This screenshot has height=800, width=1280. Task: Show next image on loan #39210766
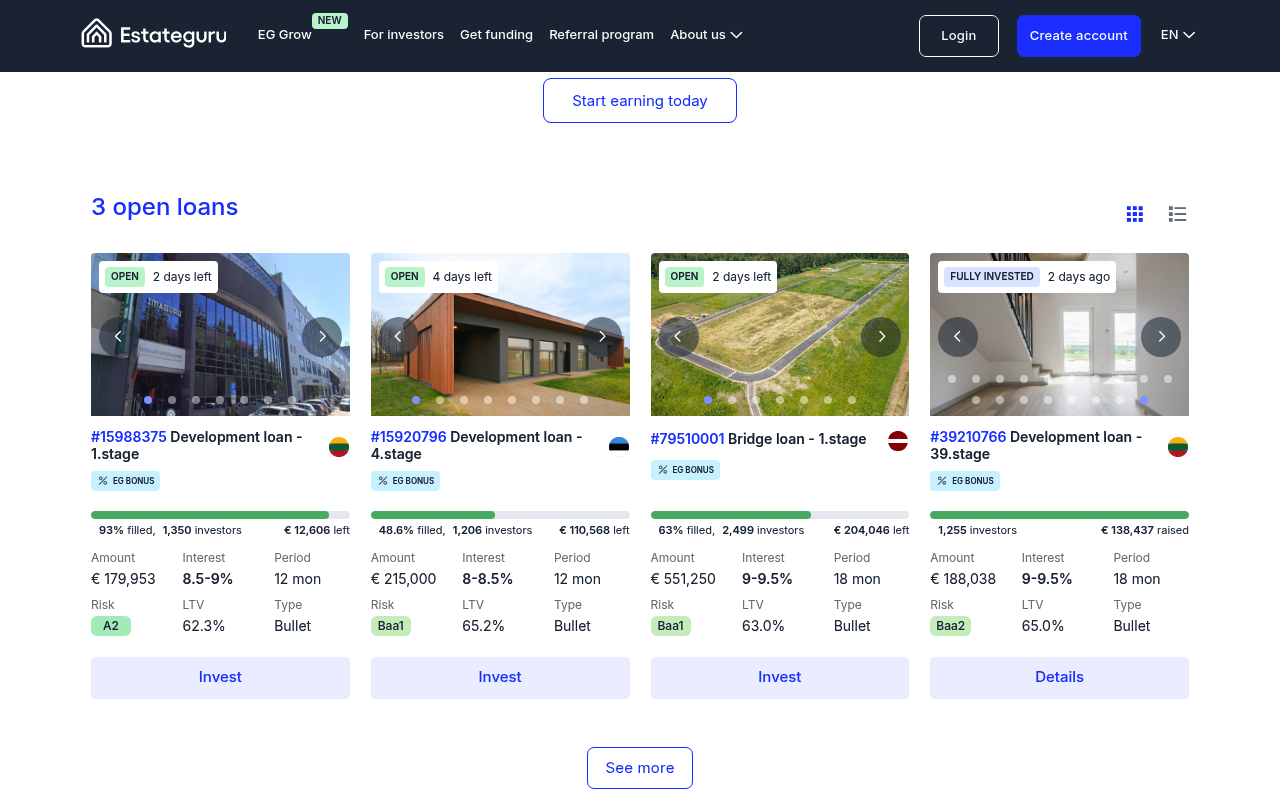pos(1161,337)
